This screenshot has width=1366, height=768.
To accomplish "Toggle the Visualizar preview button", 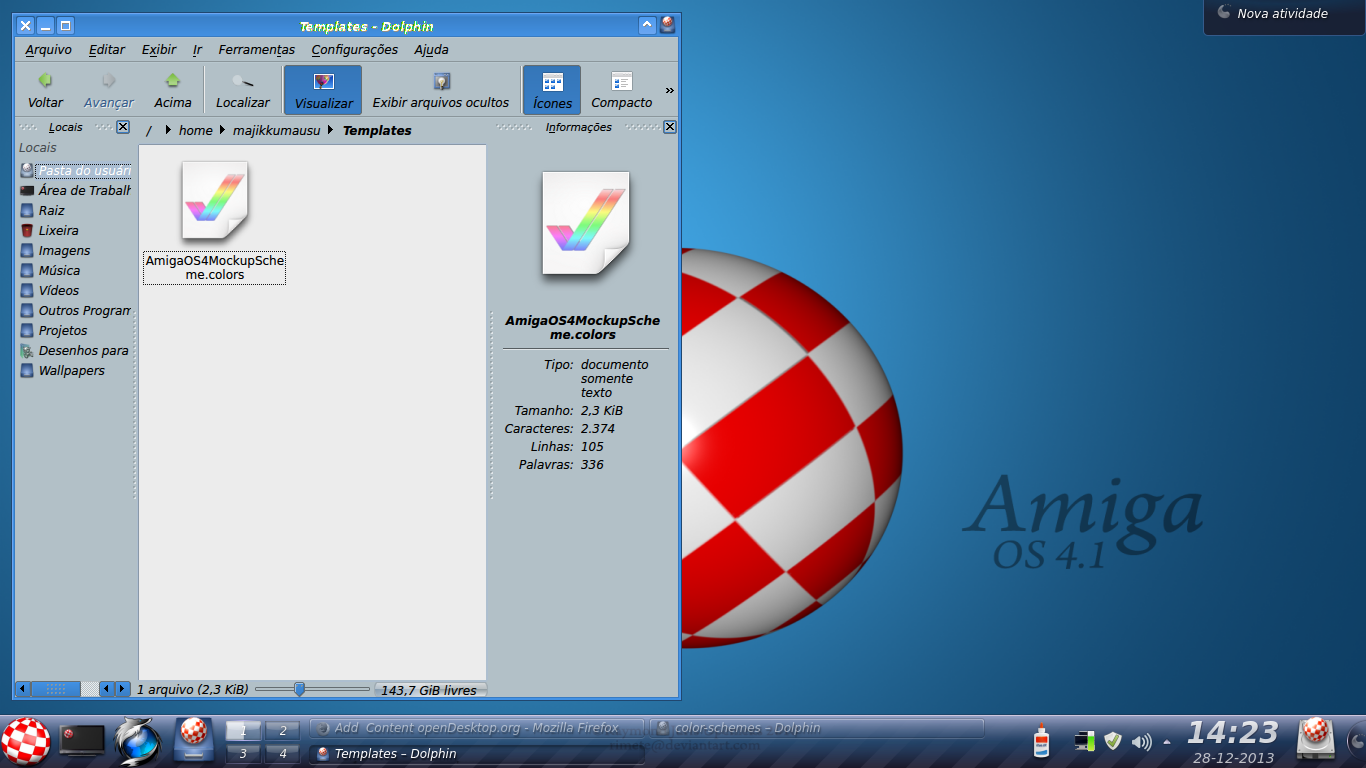I will [323, 90].
